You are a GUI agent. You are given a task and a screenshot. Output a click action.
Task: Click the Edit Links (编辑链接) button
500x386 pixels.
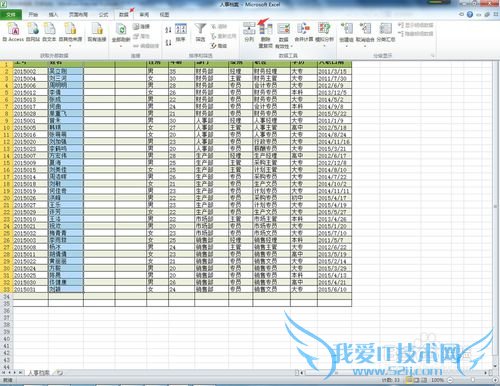tap(146, 46)
